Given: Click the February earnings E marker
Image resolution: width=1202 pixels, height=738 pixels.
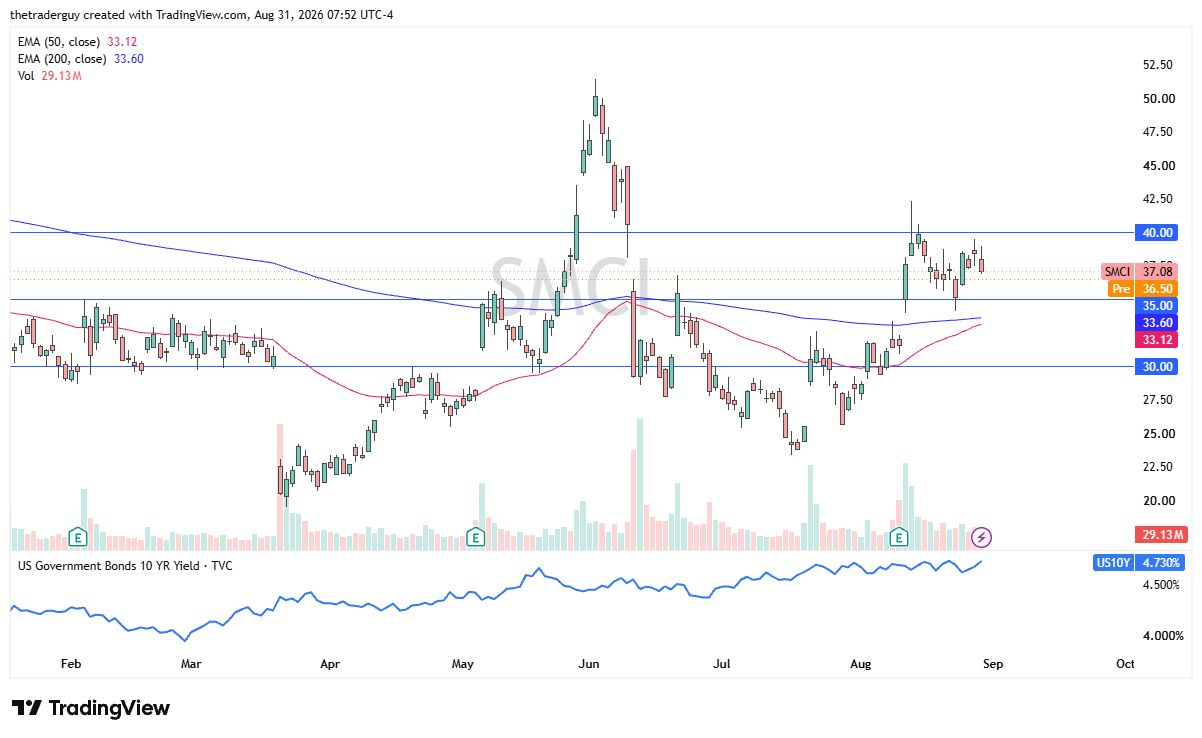Looking at the screenshot, I should (77, 537).
